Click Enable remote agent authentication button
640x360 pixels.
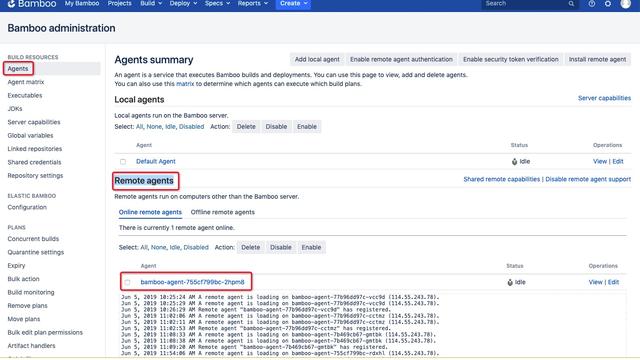(x=401, y=60)
